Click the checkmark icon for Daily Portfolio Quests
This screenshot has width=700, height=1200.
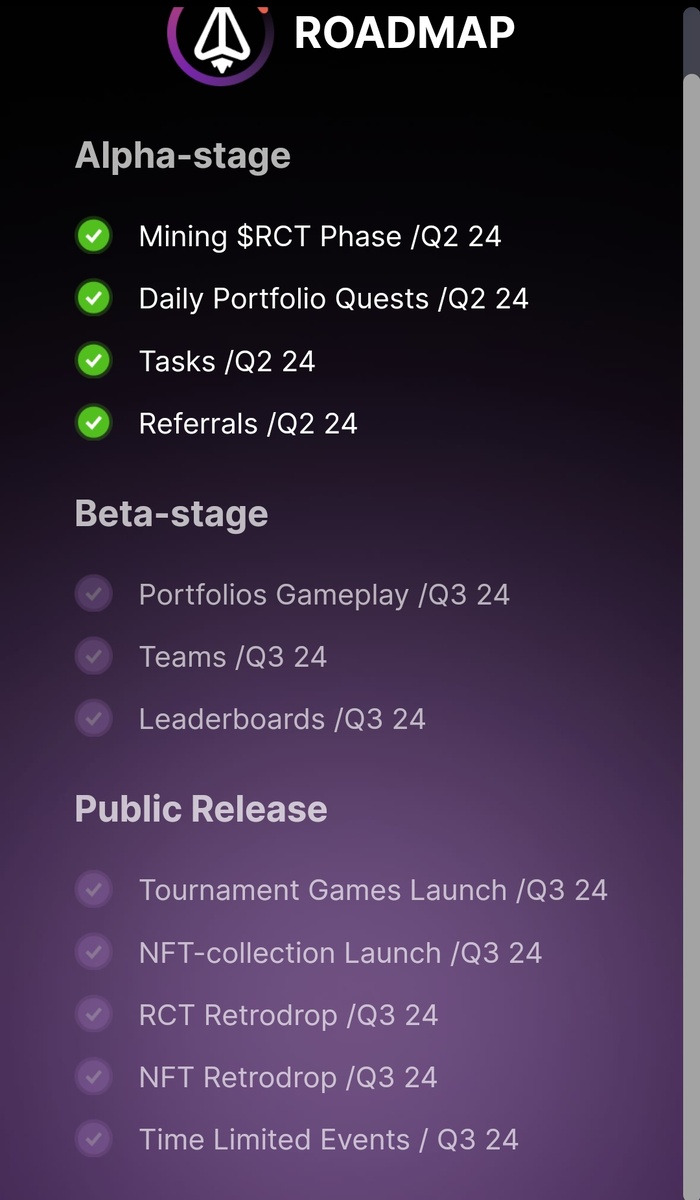[93, 298]
